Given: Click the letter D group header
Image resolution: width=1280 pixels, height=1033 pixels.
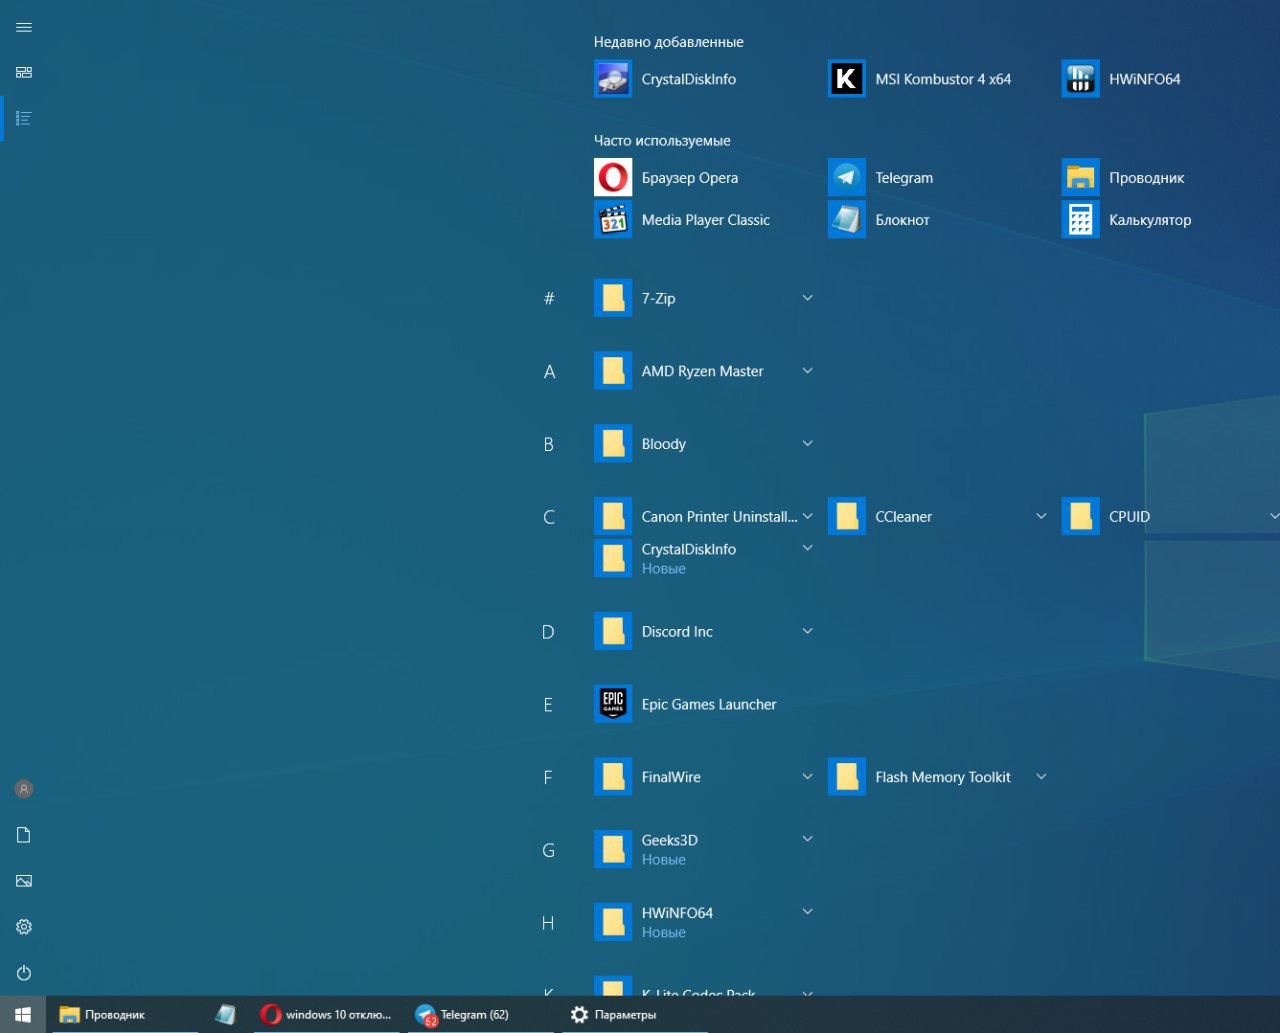Looking at the screenshot, I should tap(549, 632).
